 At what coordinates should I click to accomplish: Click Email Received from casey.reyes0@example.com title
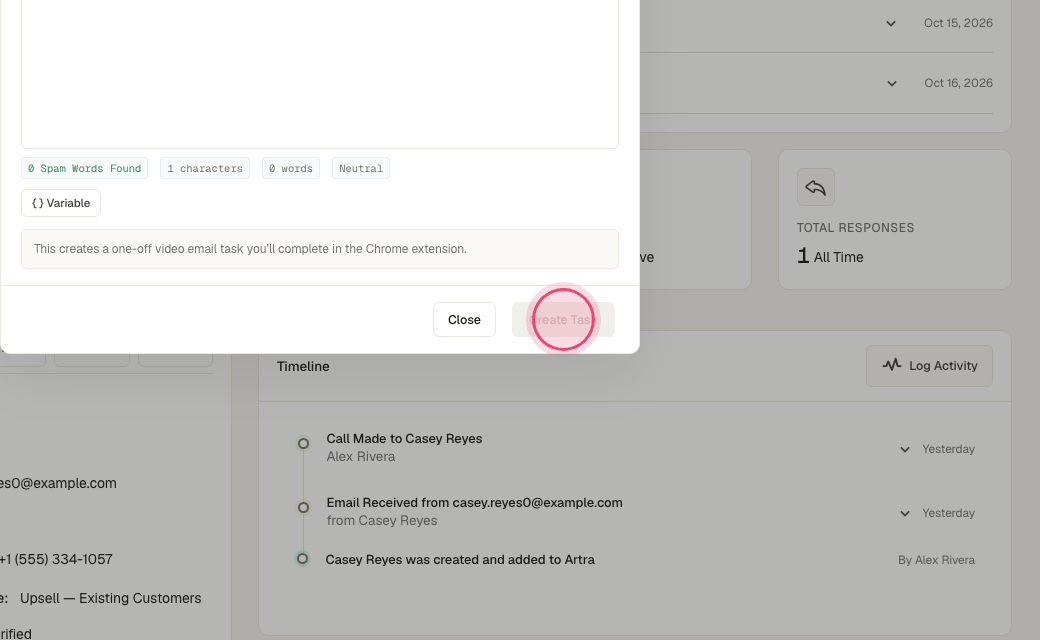pos(474,503)
